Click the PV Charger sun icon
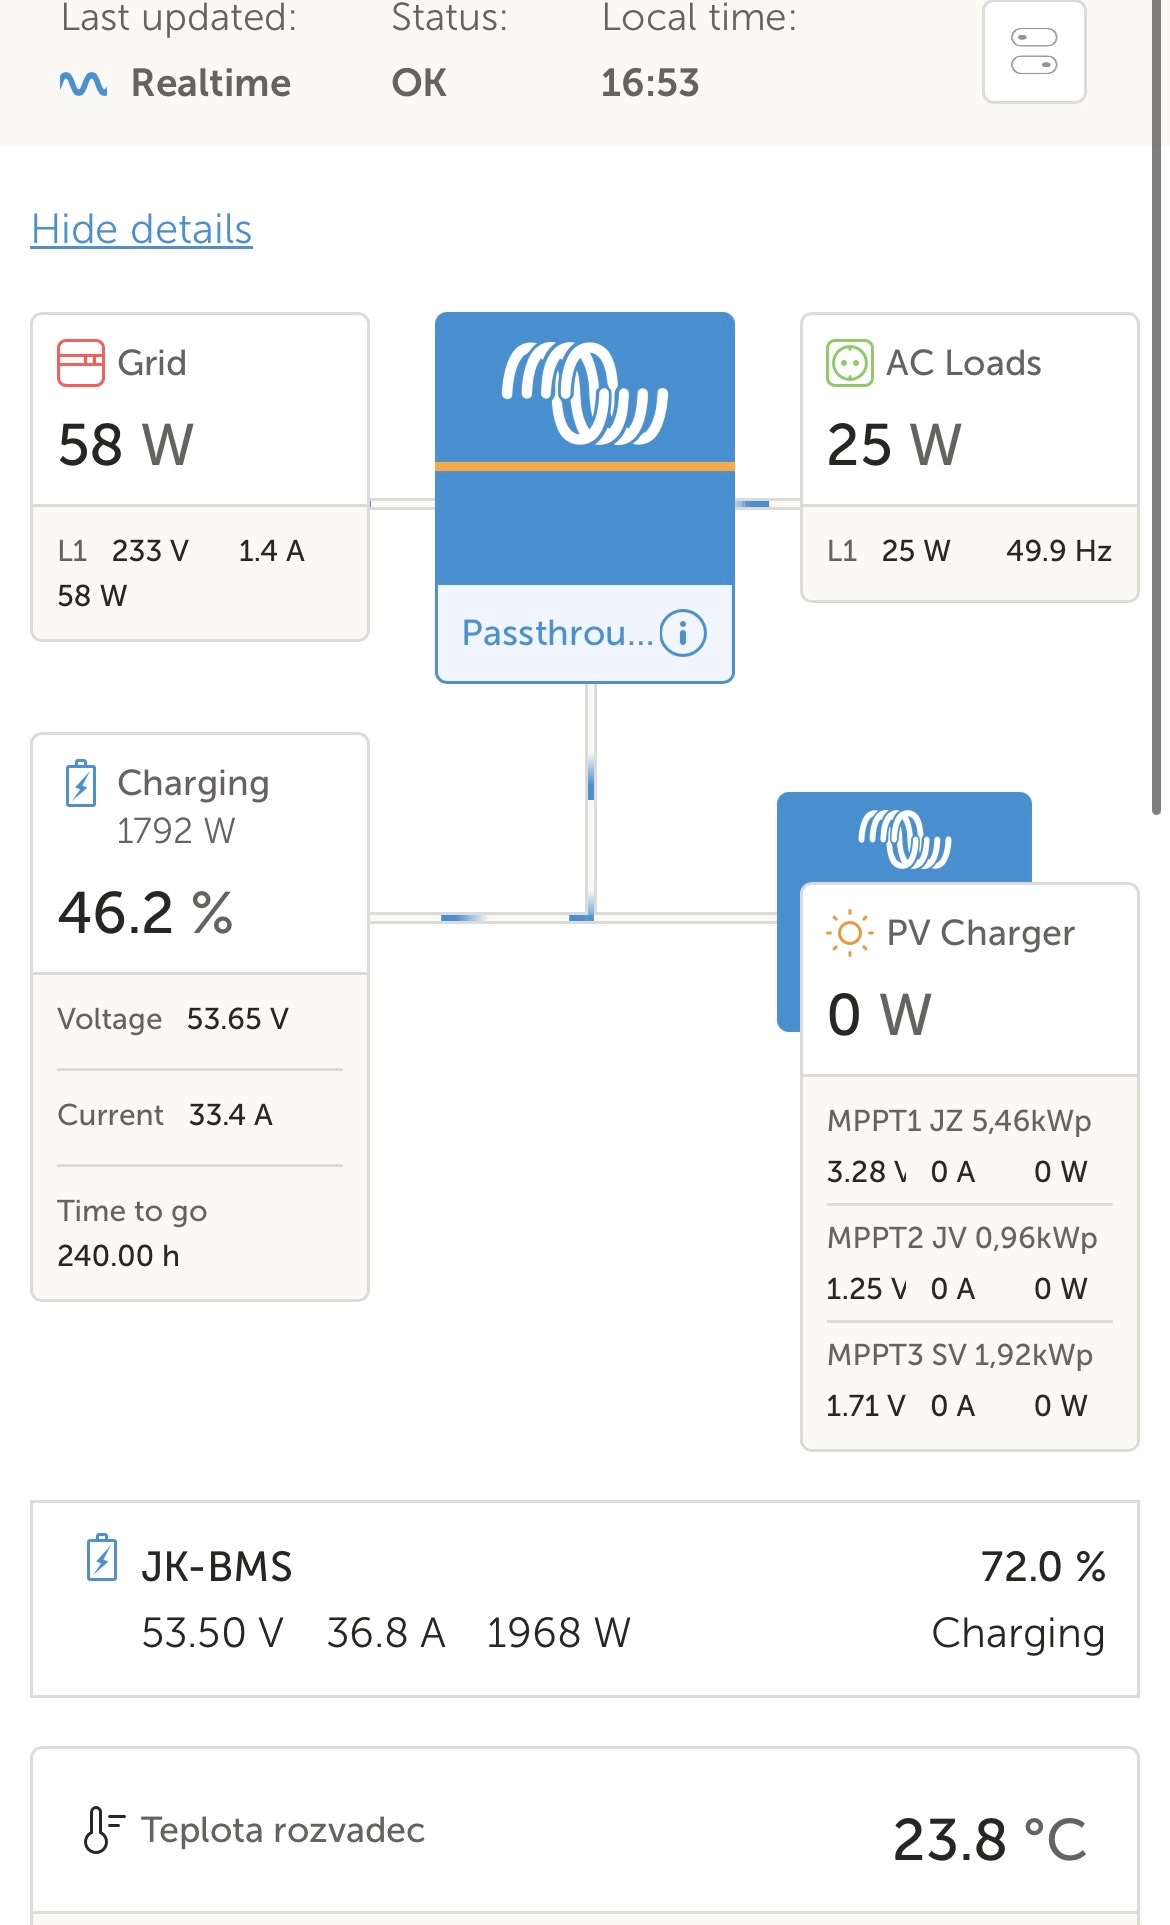 click(849, 933)
